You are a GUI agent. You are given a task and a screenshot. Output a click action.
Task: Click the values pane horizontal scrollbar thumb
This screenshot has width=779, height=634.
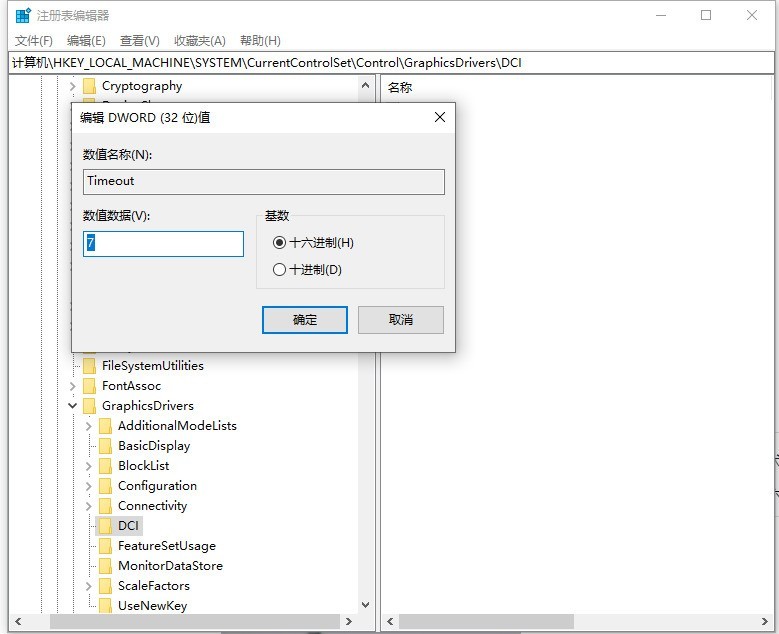[486, 621]
